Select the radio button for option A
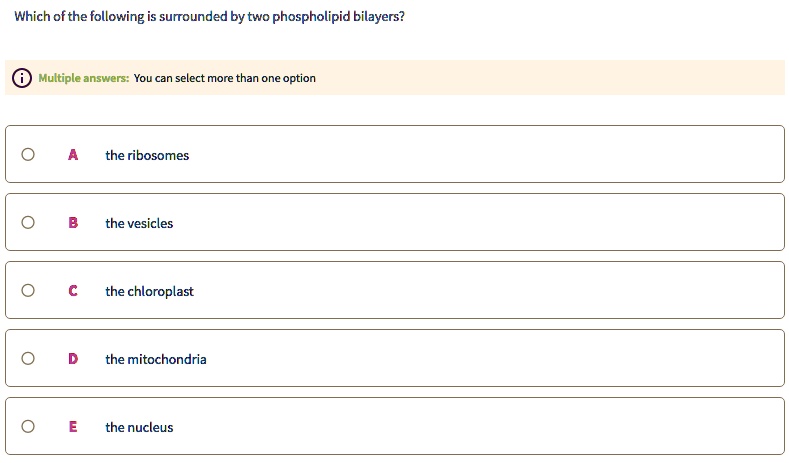 [28, 155]
